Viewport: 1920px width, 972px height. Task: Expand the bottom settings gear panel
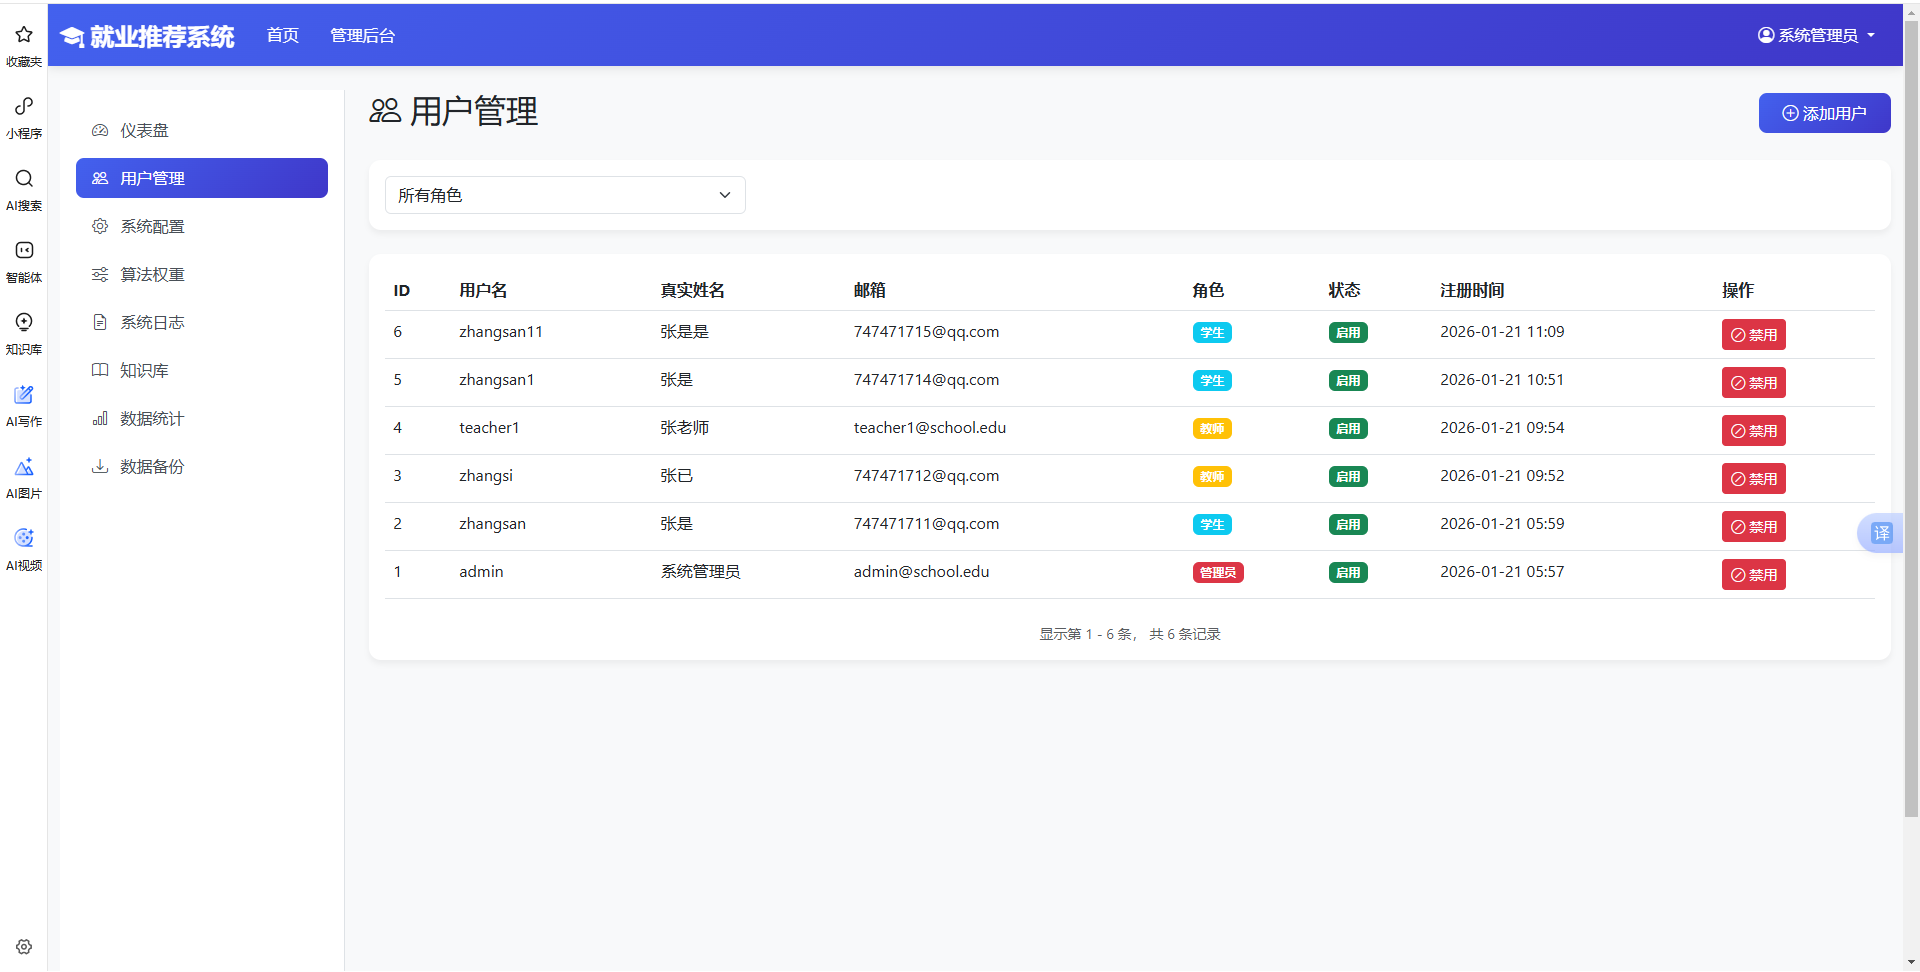pyautogui.click(x=23, y=947)
